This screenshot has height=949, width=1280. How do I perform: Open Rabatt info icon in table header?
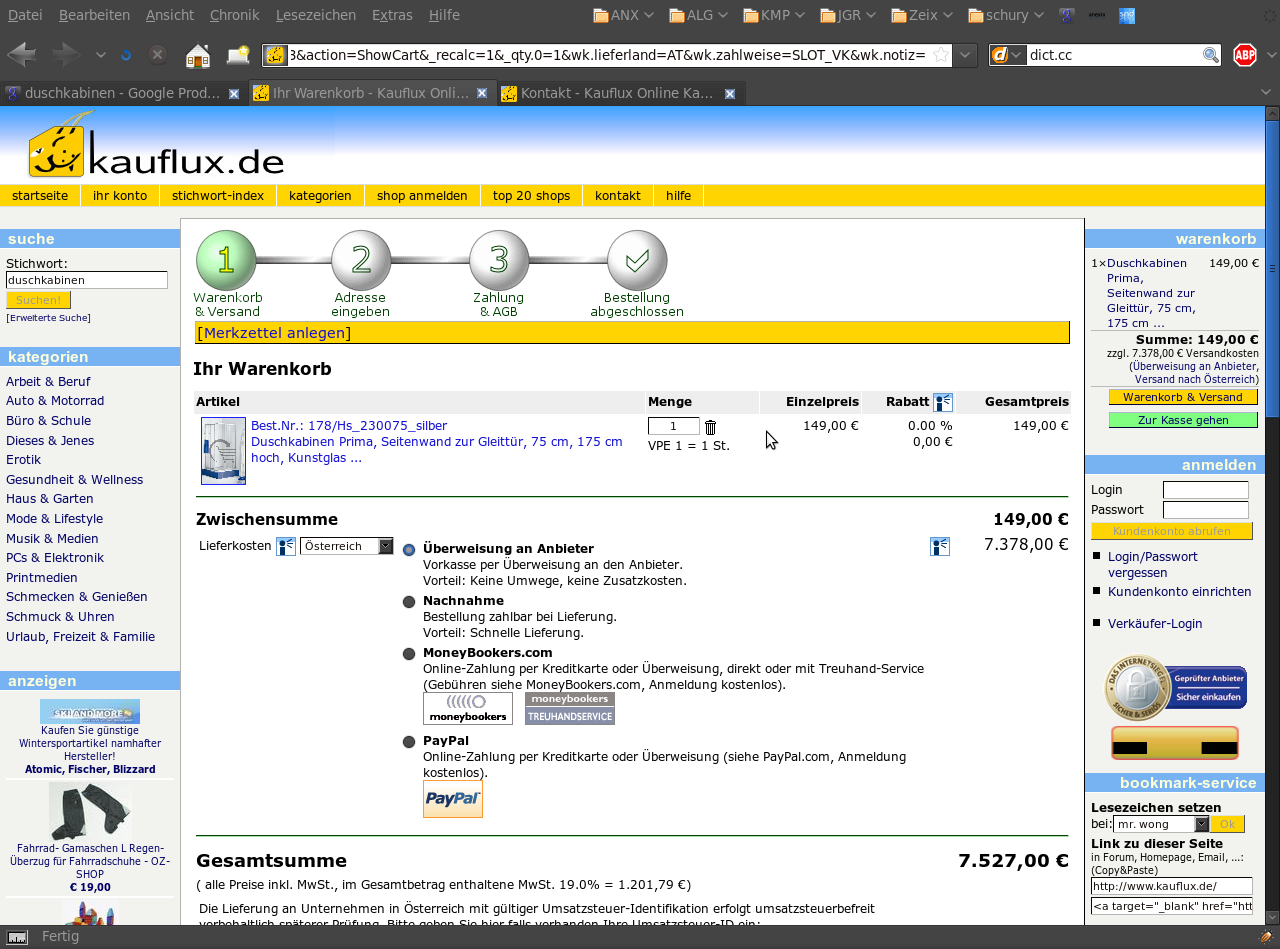coord(943,402)
